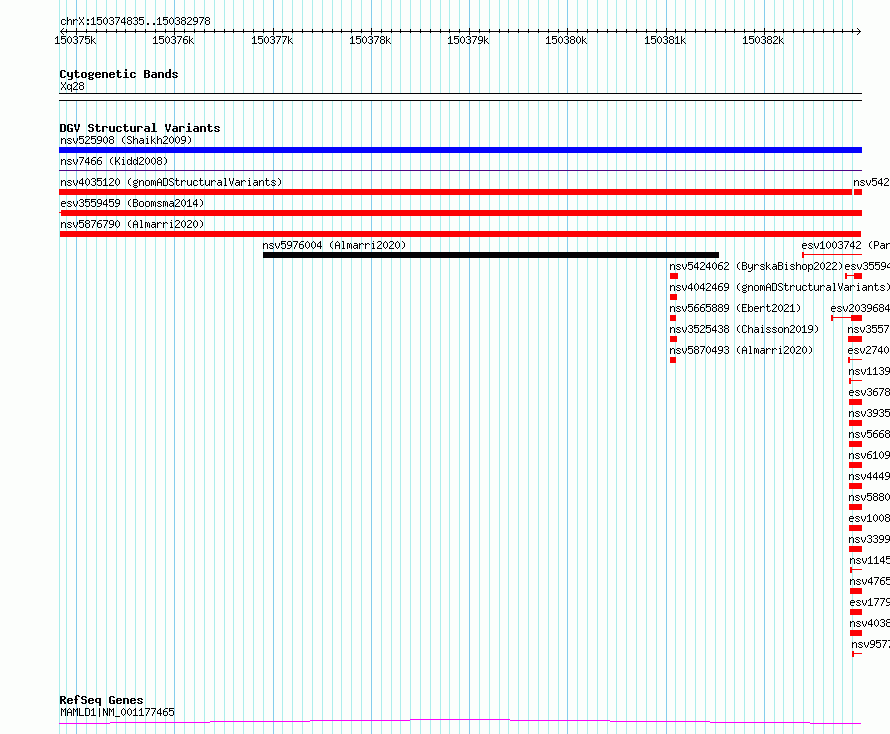Click the nsv525908 (Shaikh2009) label
890x734 pixels.
pyautogui.click(x=126, y=140)
